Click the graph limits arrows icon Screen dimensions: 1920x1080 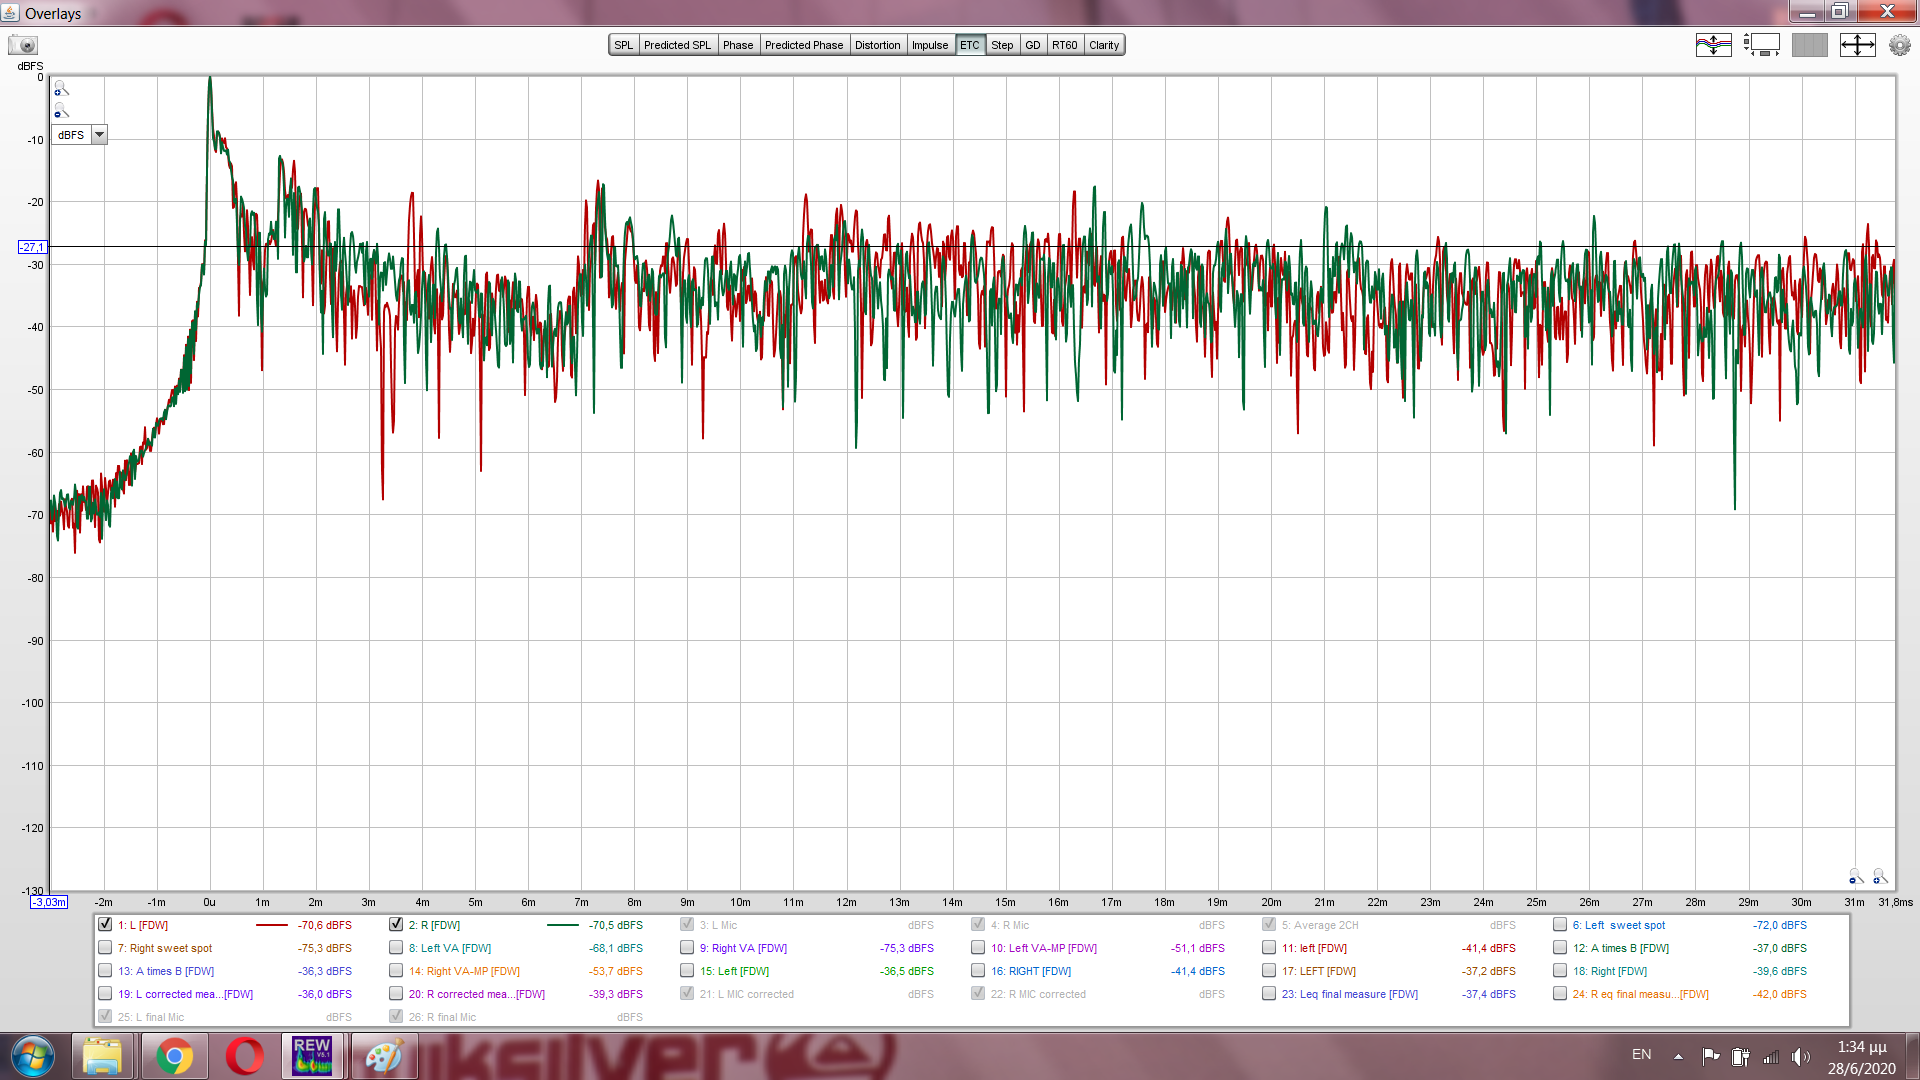1857,45
